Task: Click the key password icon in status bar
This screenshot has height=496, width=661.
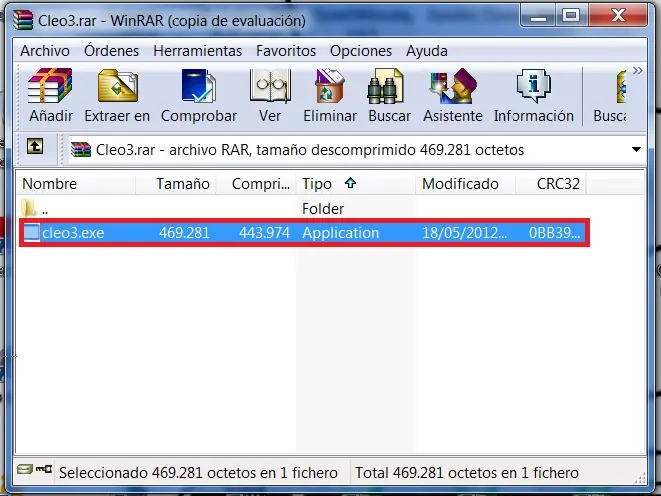Action: 44,469
